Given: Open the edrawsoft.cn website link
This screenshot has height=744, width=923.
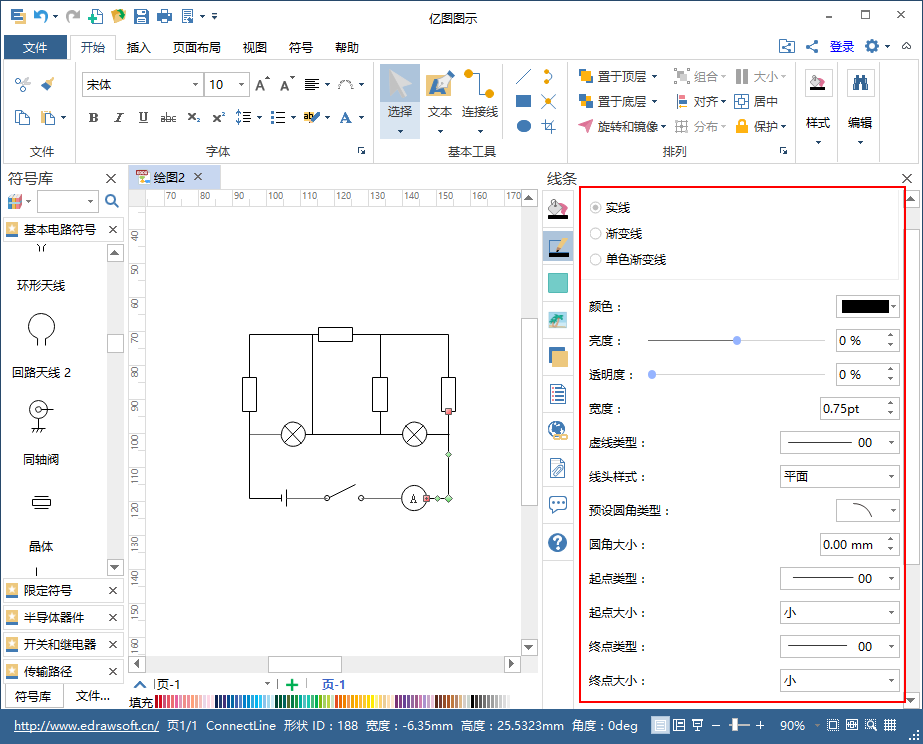Looking at the screenshot, I should click(87, 726).
